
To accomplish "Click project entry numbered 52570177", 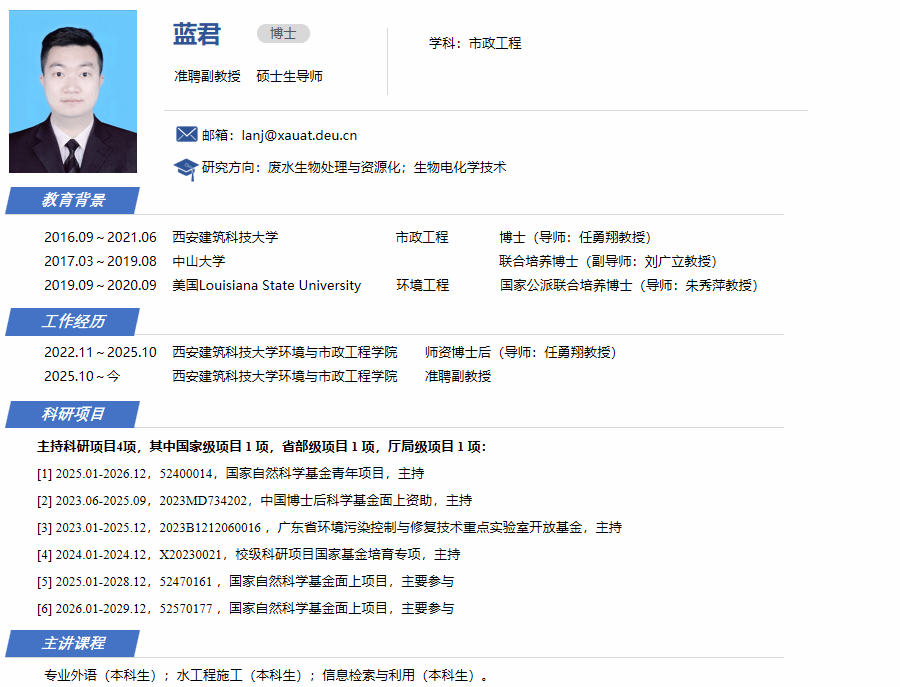I will pyautogui.click(x=245, y=608).
